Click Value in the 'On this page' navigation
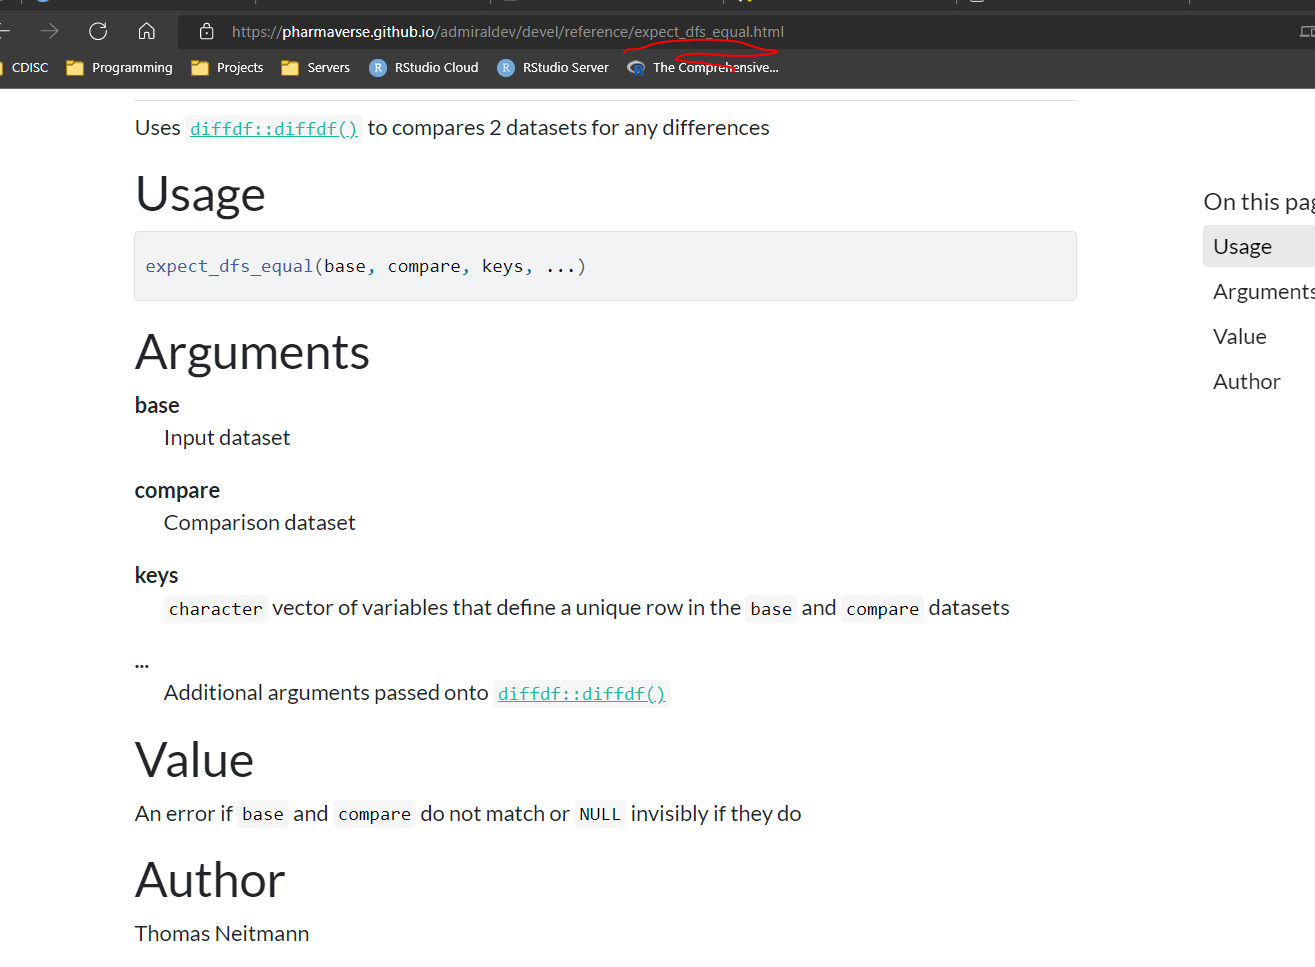1315x967 pixels. 1239,336
